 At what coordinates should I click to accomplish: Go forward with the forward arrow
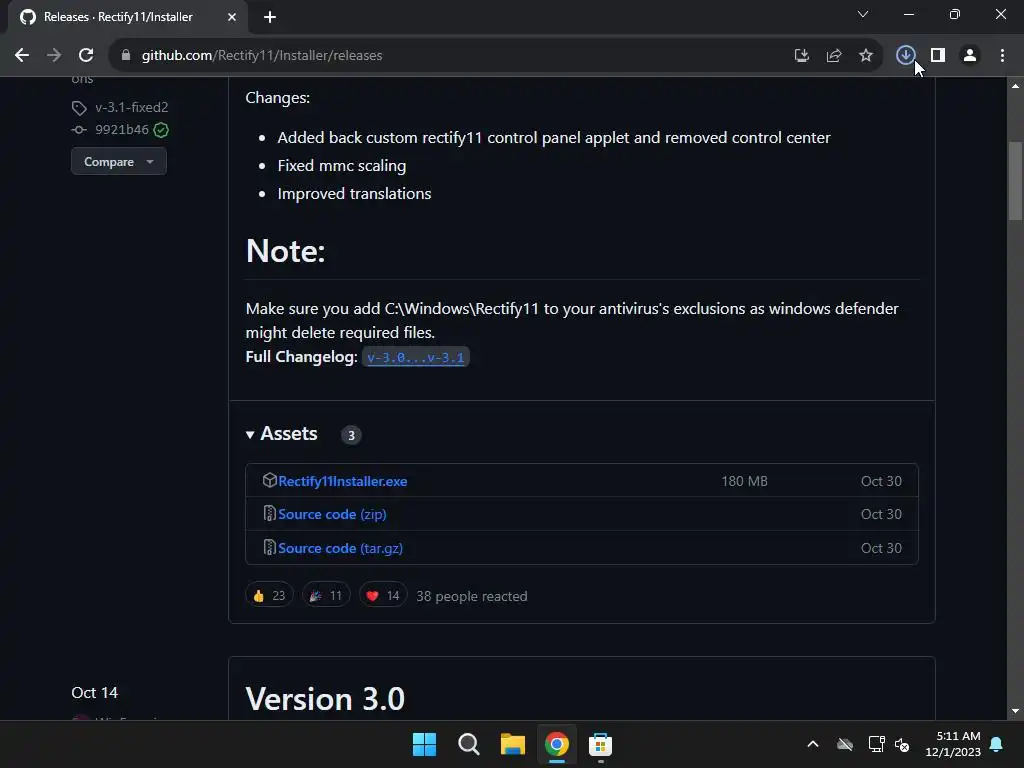point(54,56)
